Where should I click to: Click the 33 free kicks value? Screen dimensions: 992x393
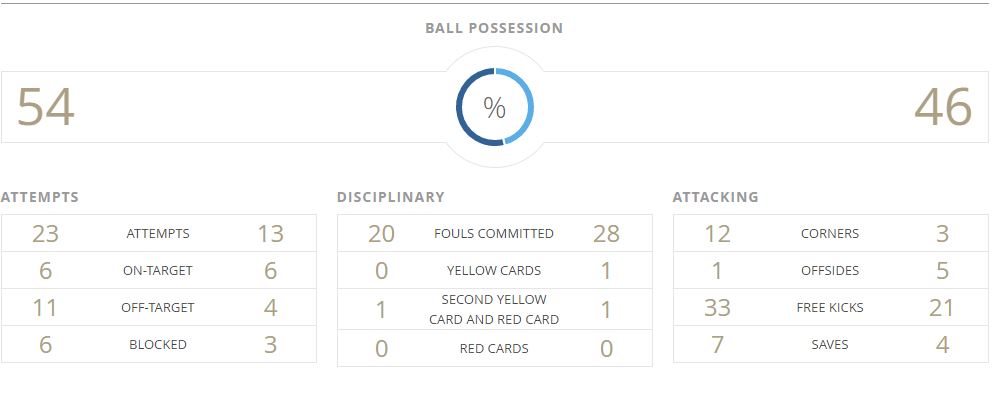click(x=717, y=308)
